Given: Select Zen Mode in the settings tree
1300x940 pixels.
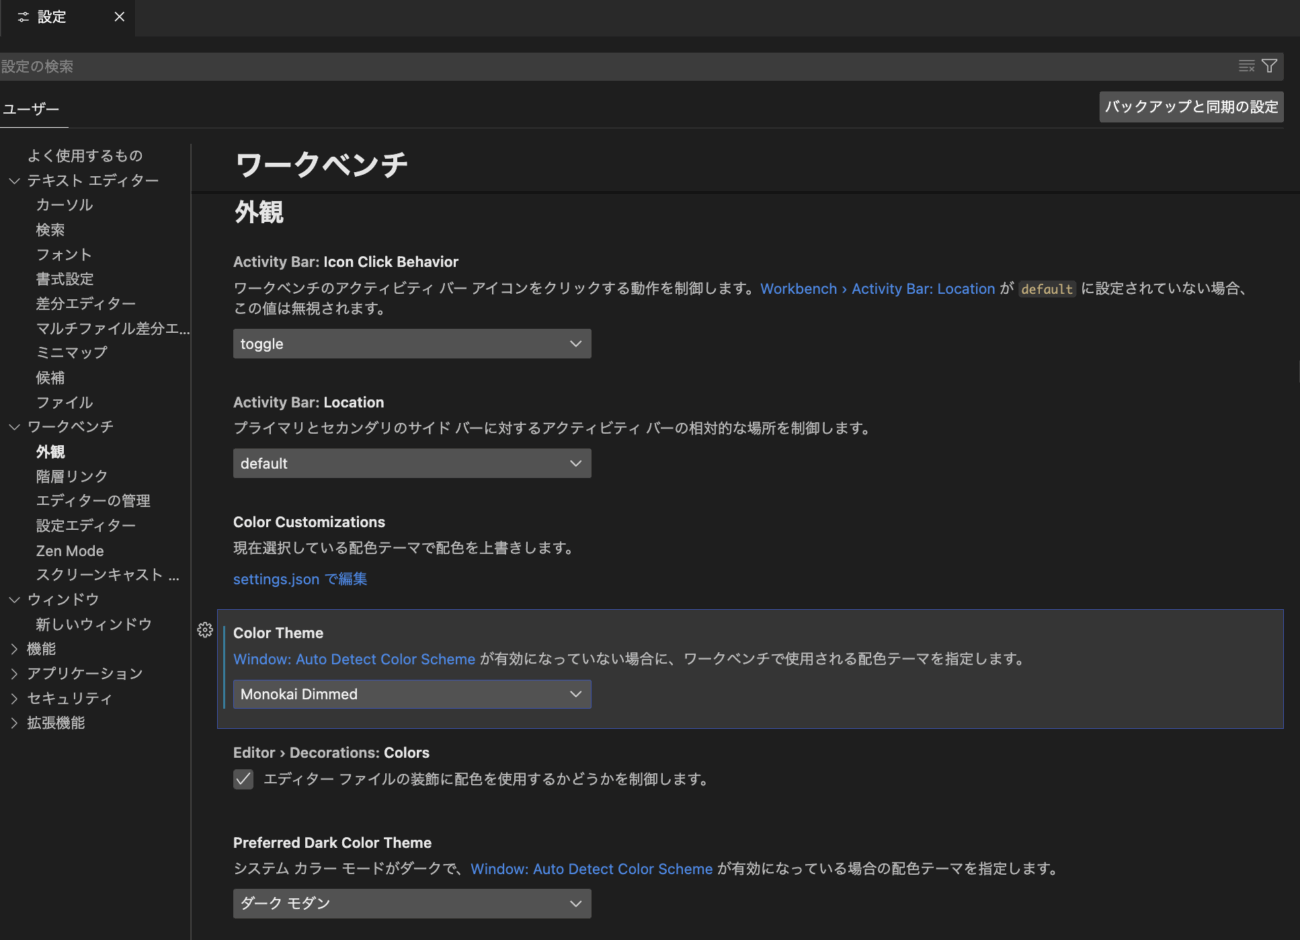Looking at the screenshot, I should pos(70,551).
